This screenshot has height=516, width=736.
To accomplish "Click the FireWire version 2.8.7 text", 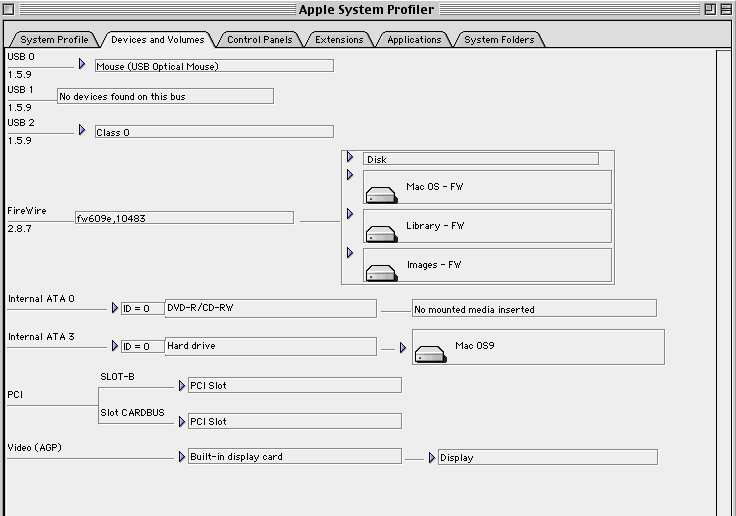I will (20, 229).
